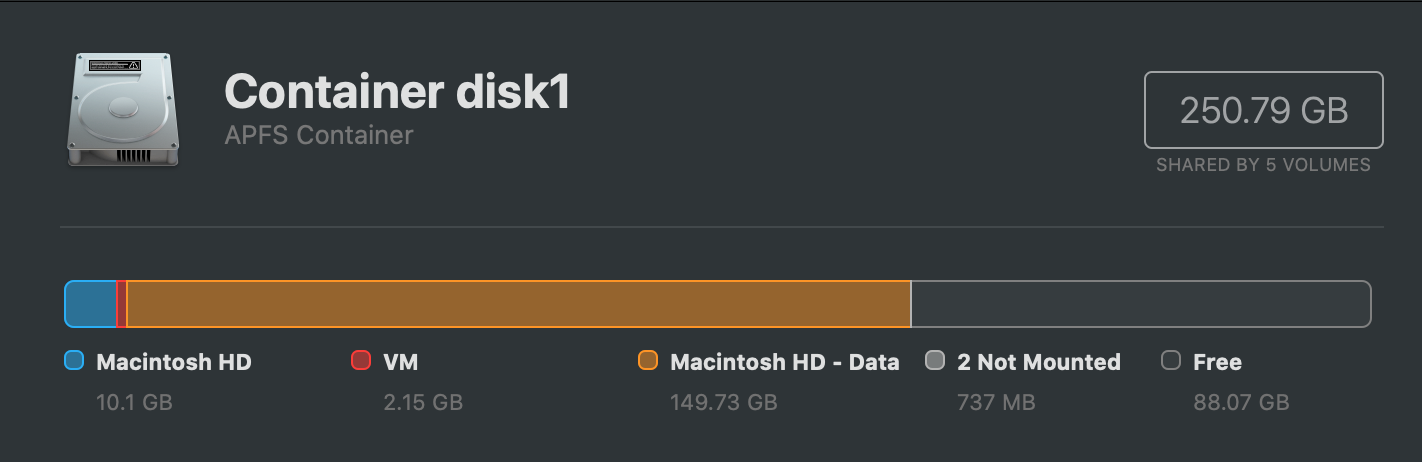Click the VM legend label
This screenshot has height=462, width=1422.
[x=400, y=362]
